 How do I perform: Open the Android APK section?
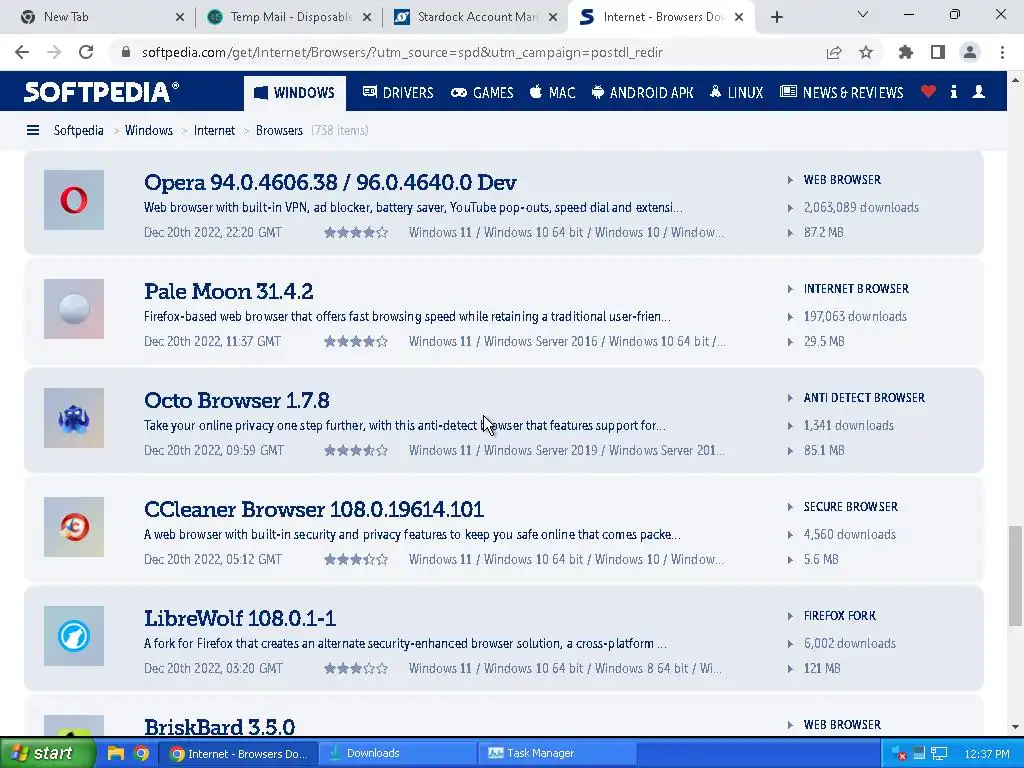(x=643, y=93)
